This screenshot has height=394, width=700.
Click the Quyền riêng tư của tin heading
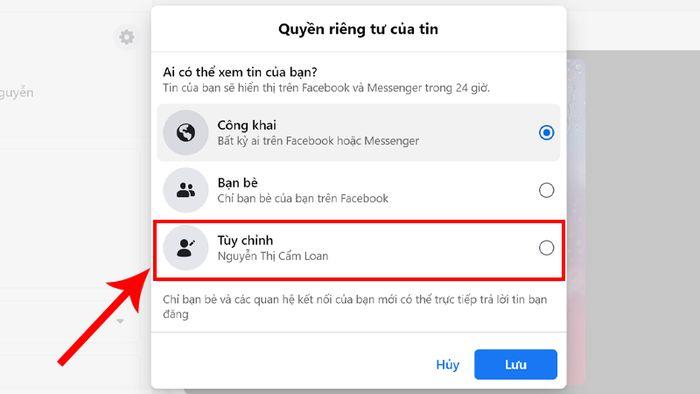(x=358, y=29)
